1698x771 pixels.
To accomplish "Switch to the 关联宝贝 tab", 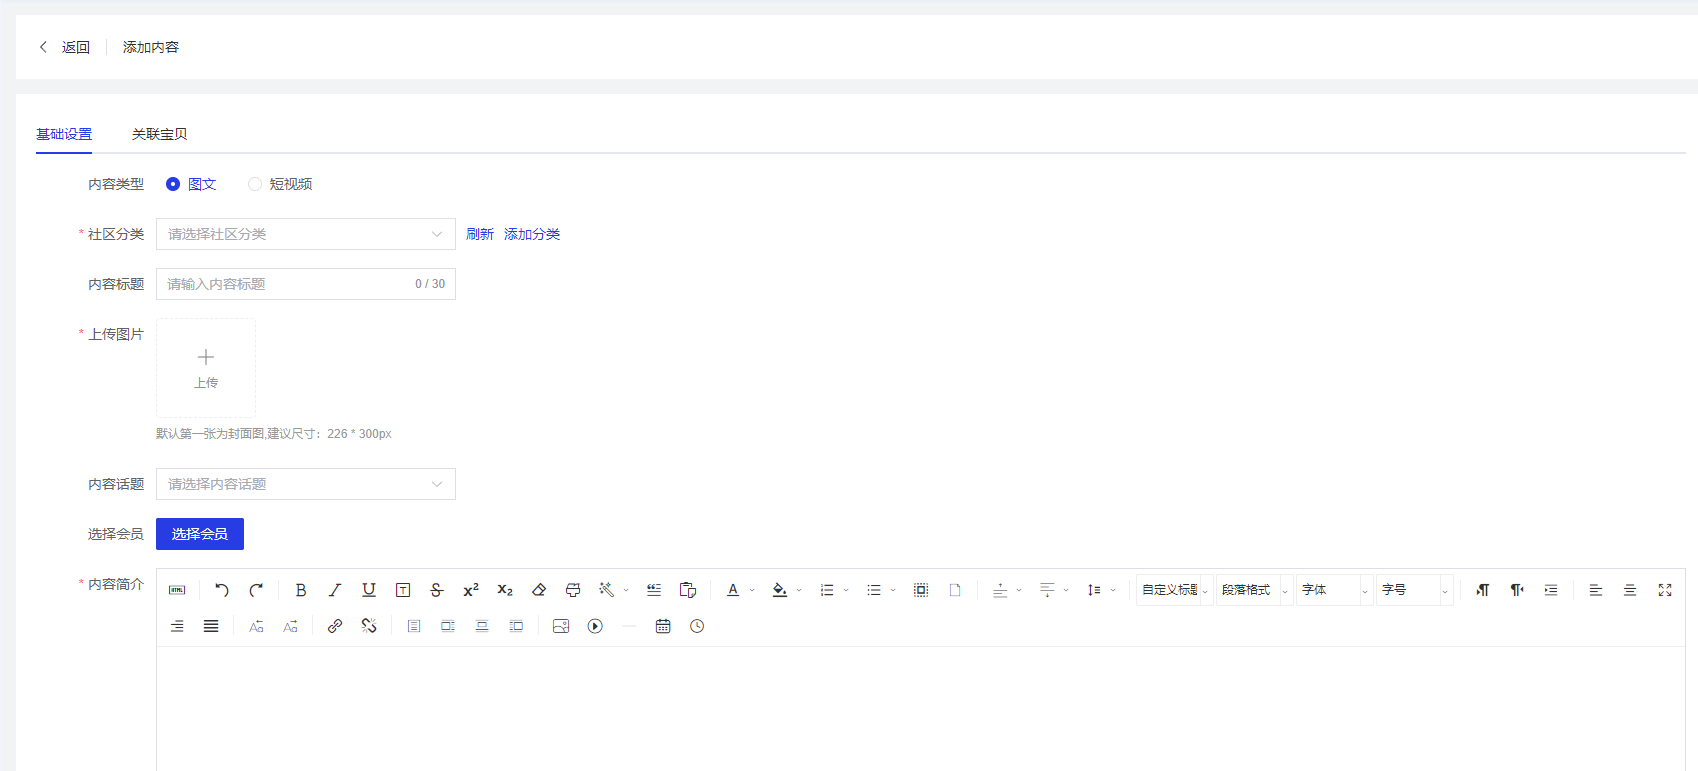I will [x=159, y=134].
